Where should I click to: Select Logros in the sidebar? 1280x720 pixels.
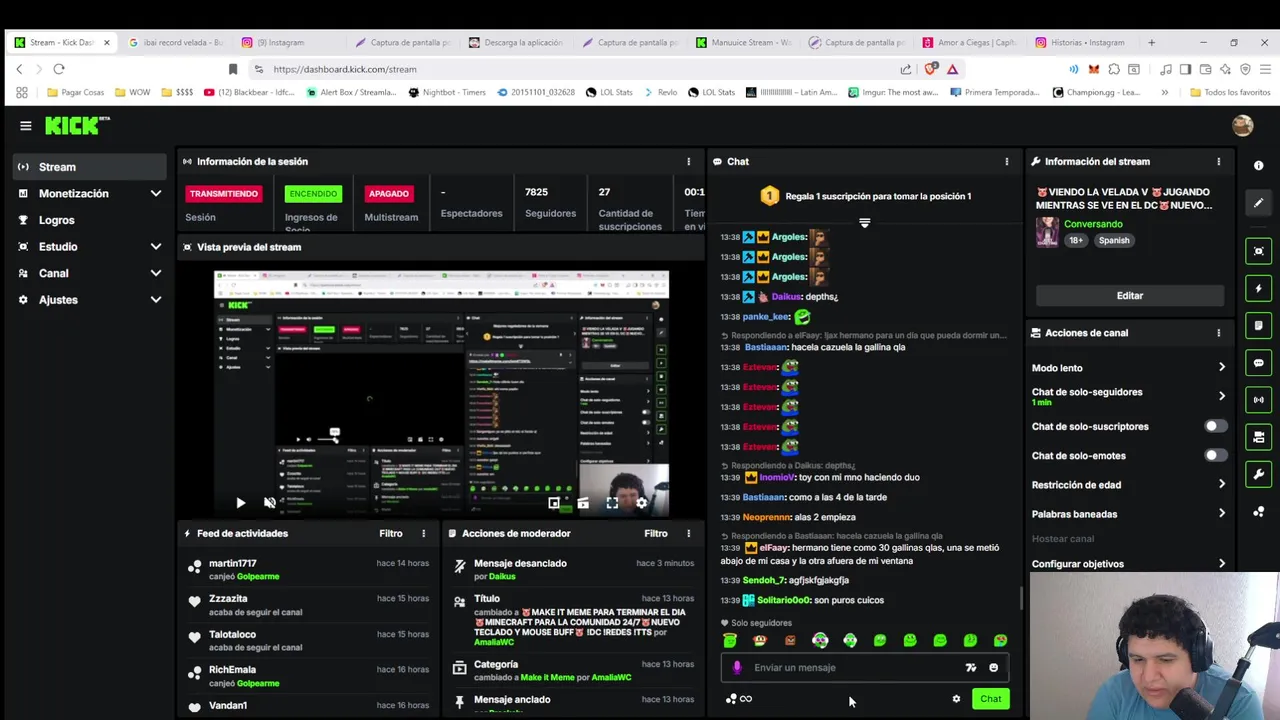90,220
